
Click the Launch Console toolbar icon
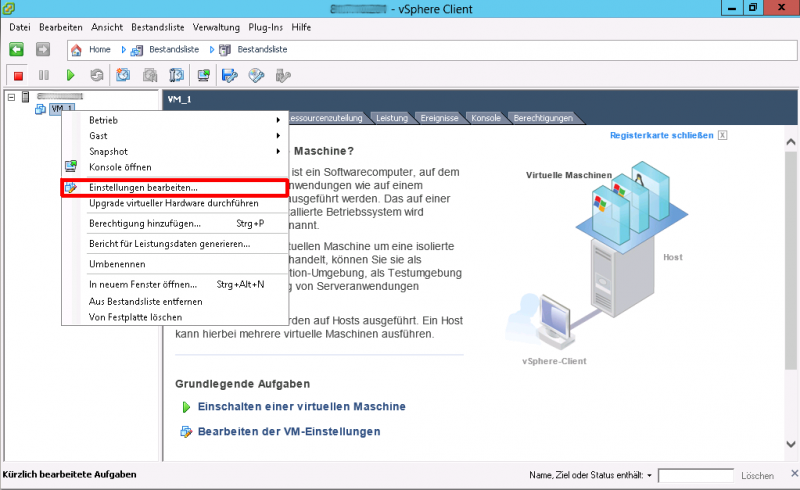[204, 76]
